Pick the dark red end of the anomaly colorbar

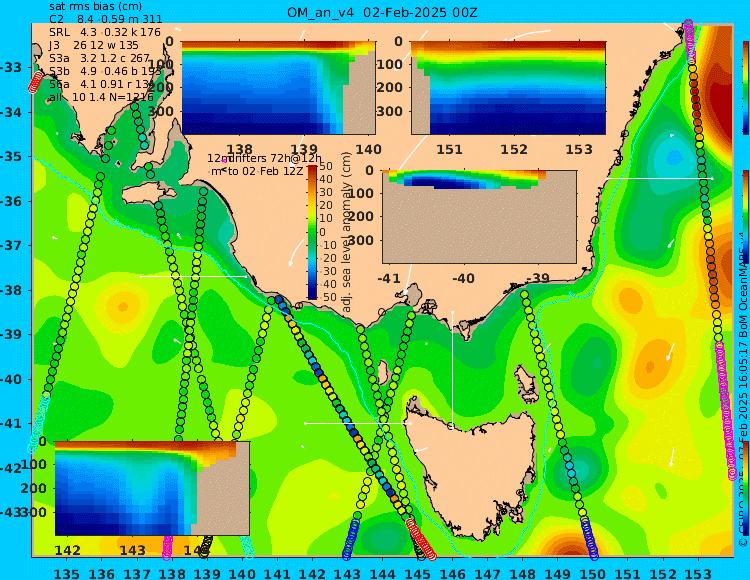click(312, 168)
